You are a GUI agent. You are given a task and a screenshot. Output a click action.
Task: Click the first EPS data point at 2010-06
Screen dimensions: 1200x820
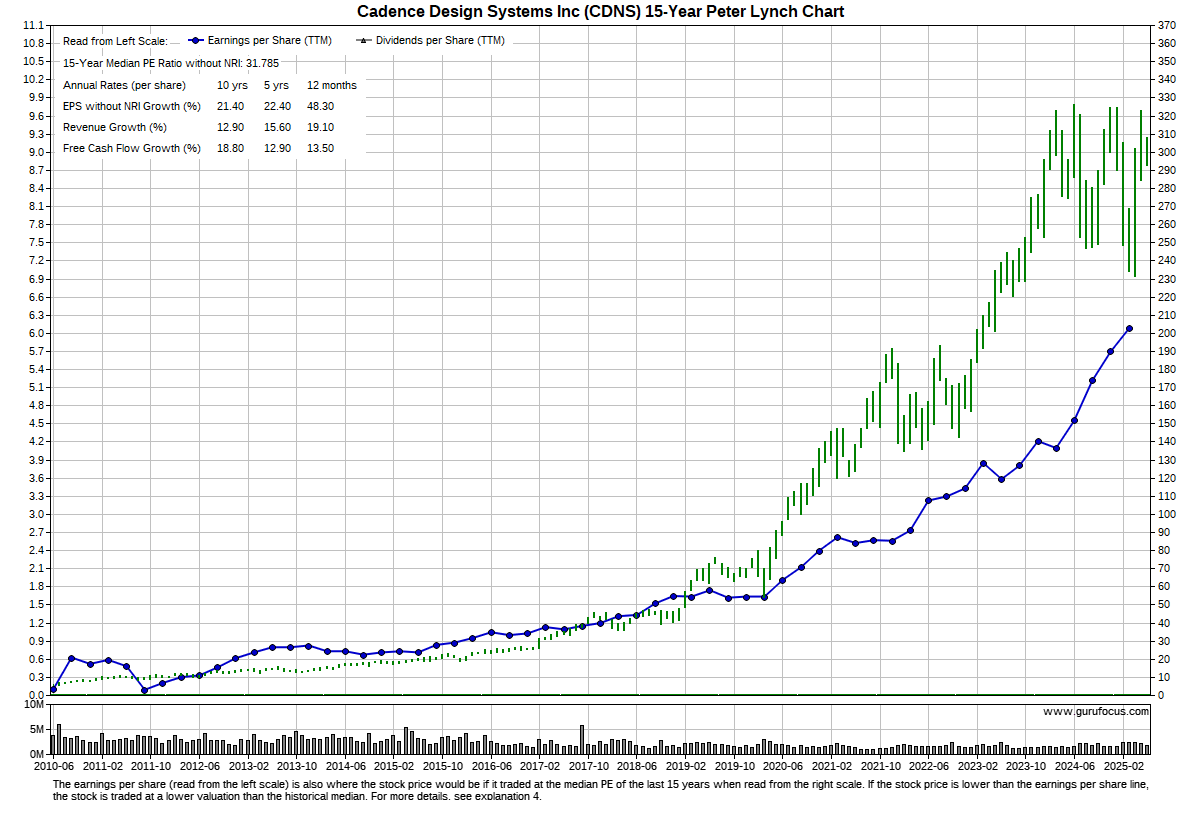coord(53,689)
